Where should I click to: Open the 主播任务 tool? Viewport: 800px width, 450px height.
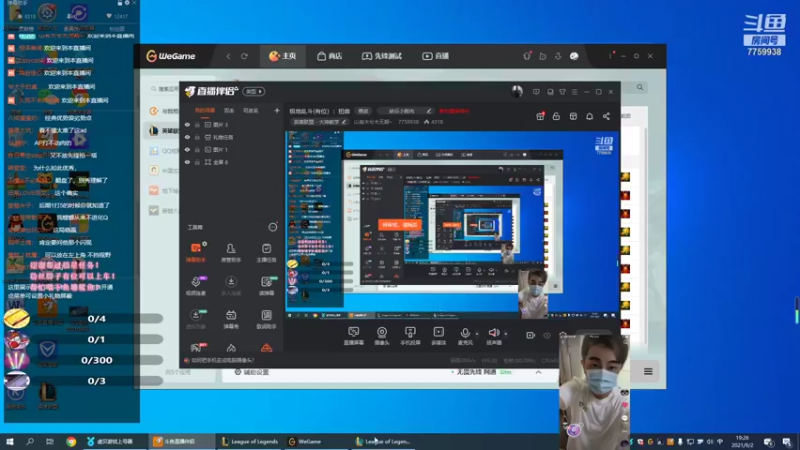pos(266,253)
